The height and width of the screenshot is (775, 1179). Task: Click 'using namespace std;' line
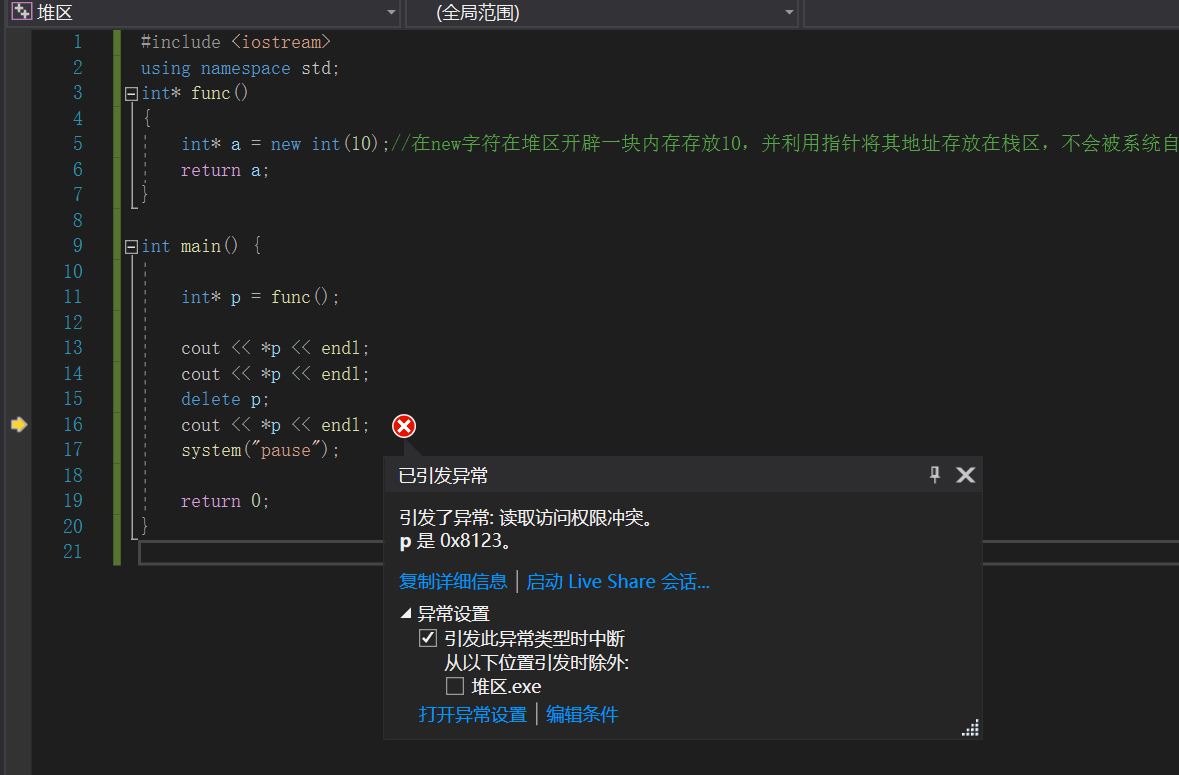(240, 68)
